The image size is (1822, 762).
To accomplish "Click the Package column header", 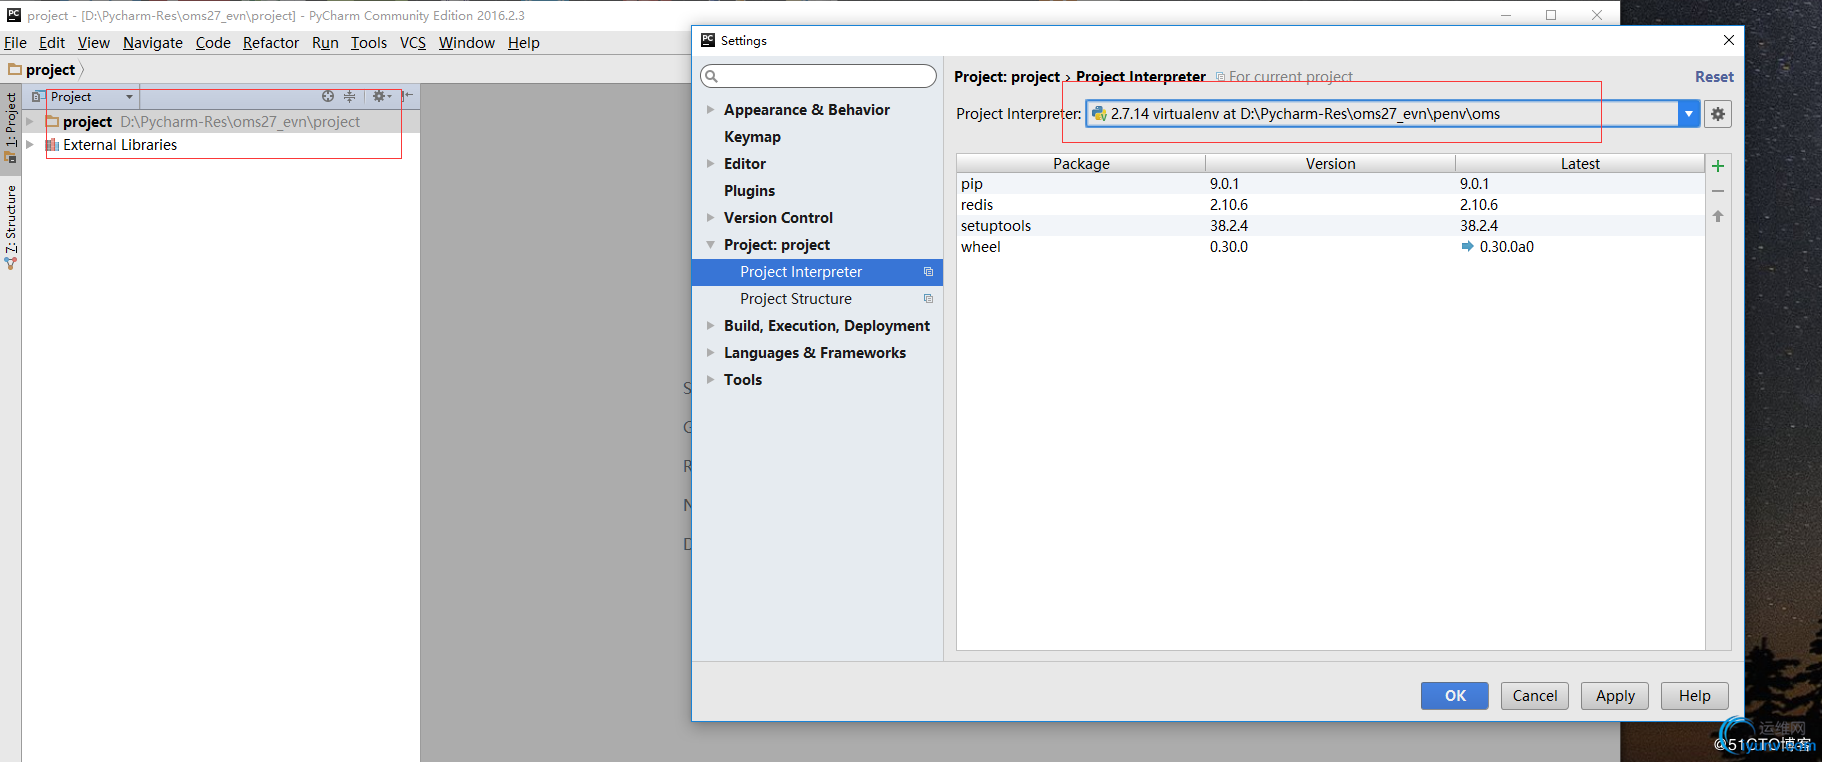I will pos(1081,164).
